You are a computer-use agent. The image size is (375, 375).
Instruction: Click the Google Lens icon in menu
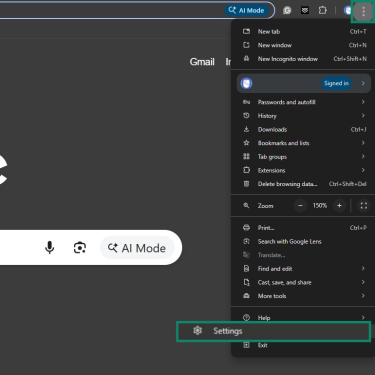[246, 241]
